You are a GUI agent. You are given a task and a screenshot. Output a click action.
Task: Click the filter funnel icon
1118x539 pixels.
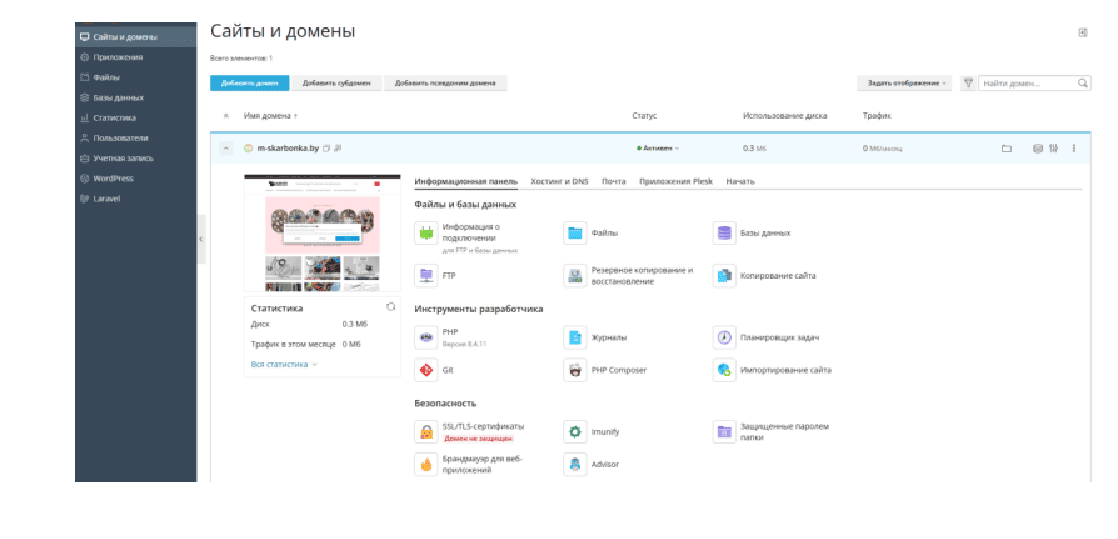968,83
